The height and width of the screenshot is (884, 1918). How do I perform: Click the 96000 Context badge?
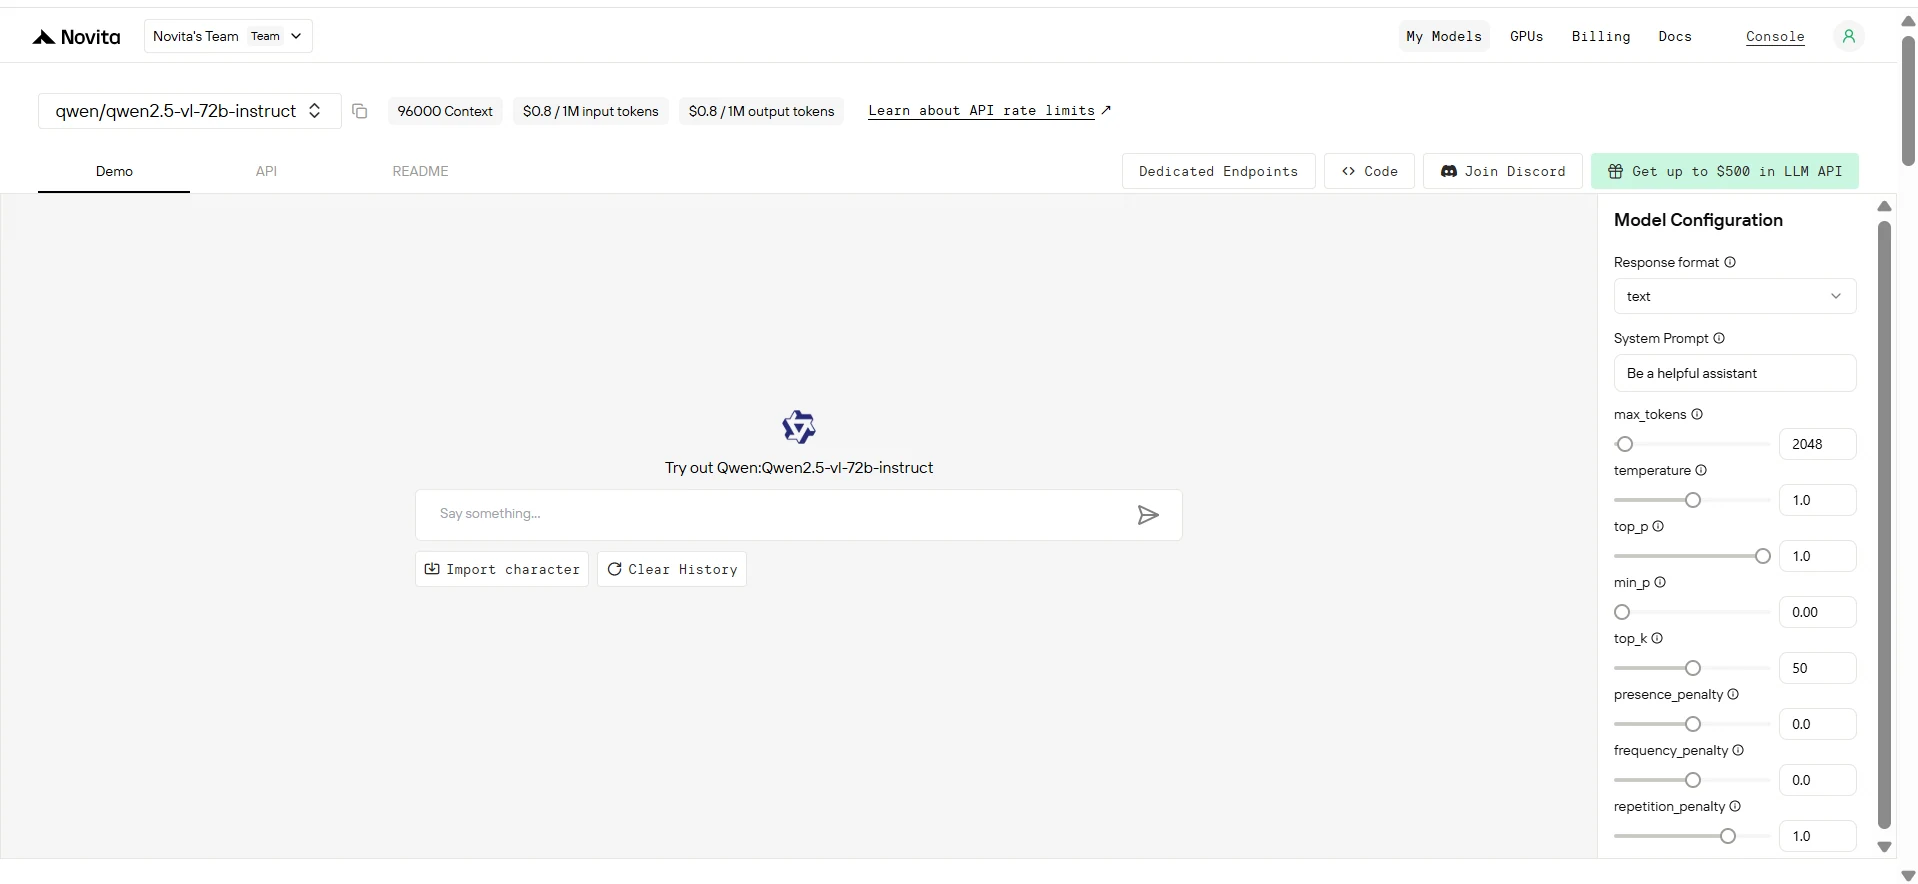(x=445, y=111)
